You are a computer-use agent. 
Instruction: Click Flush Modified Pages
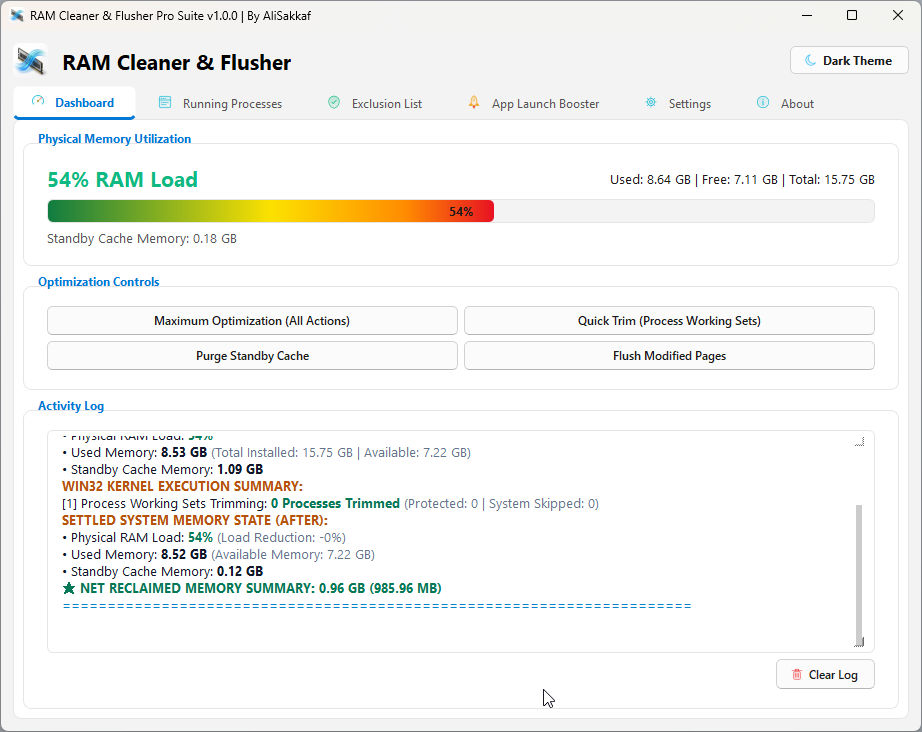[x=669, y=356]
